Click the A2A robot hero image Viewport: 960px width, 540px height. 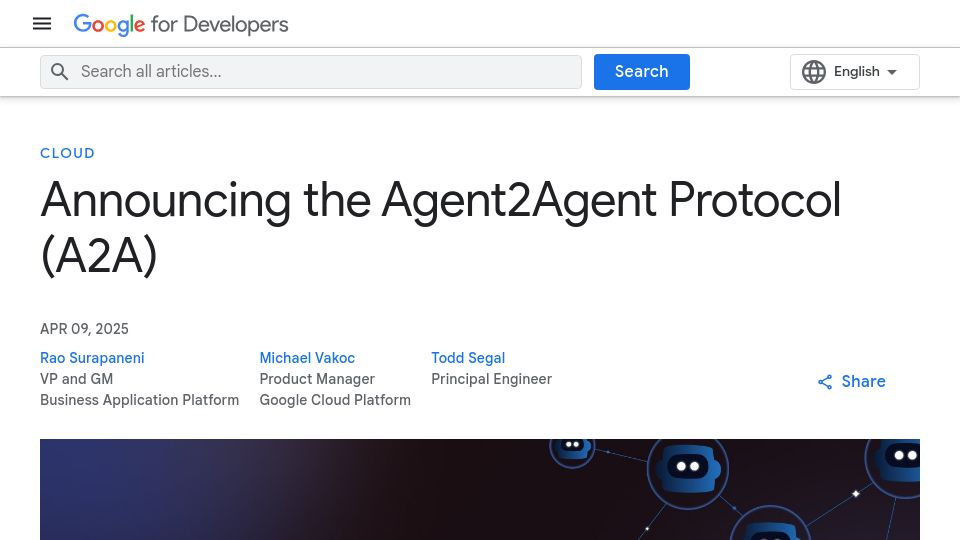click(x=480, y=489)
